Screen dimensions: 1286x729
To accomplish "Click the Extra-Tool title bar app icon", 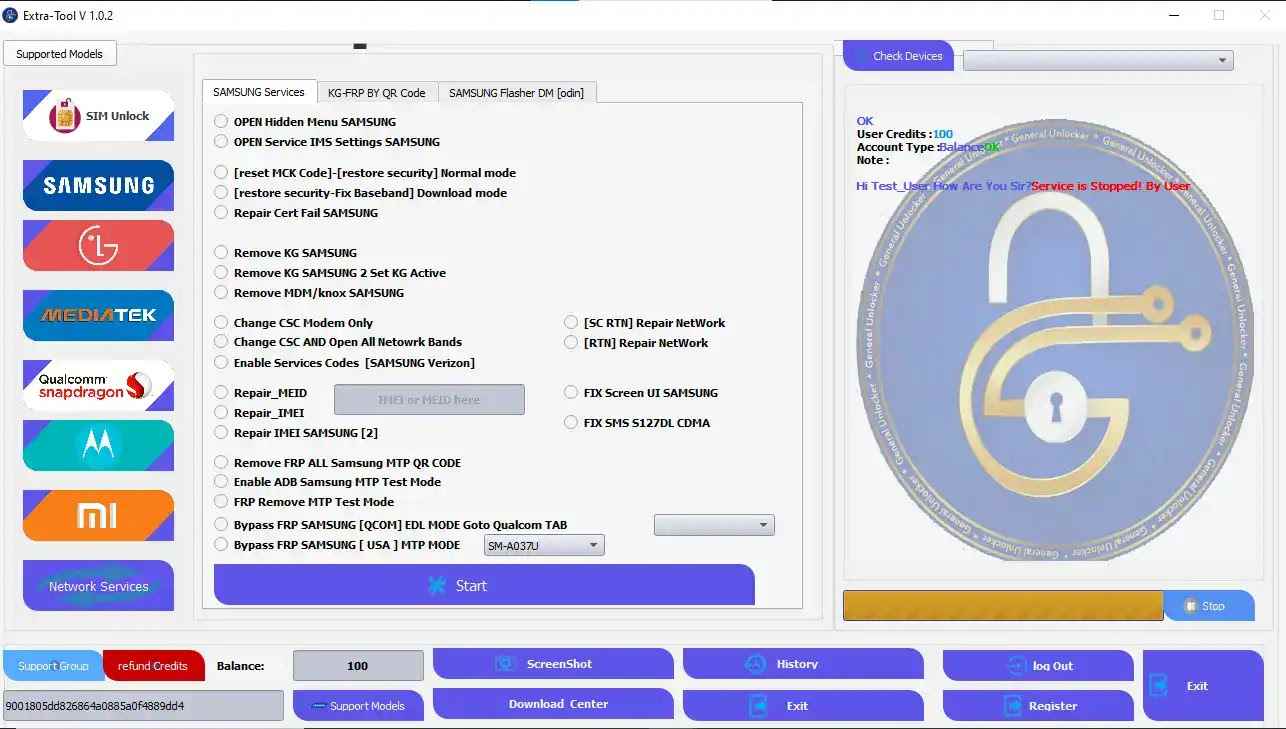I will [x=11, y=15].
